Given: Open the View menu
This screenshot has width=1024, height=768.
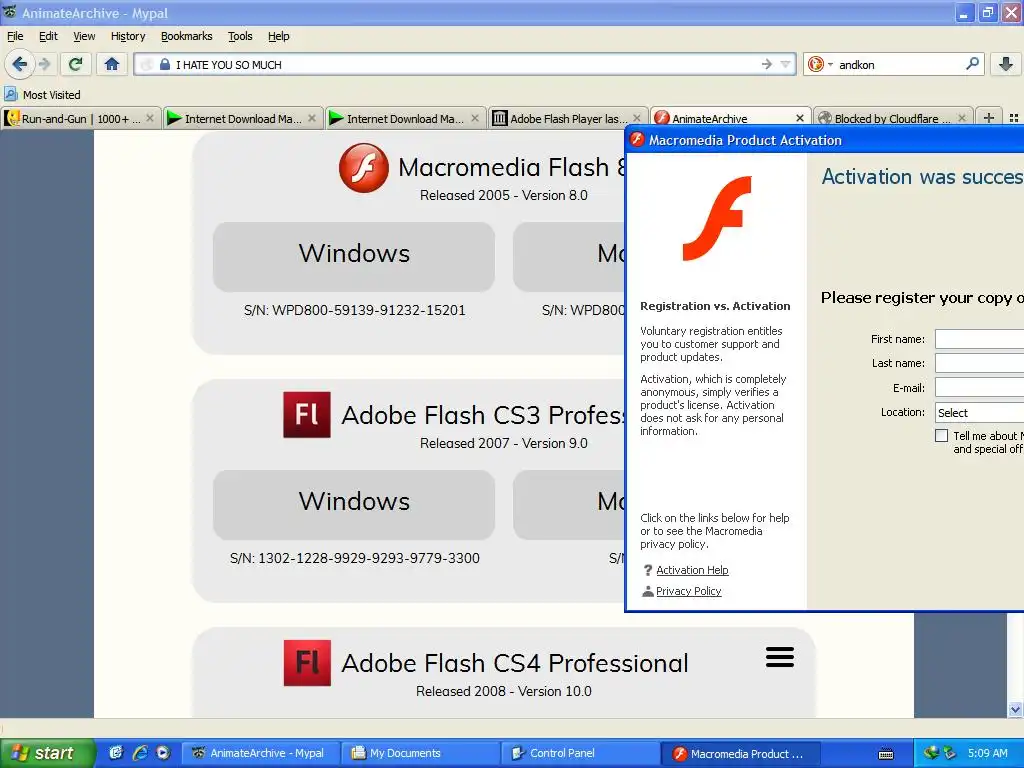Looking at the screenshot, I should click(x=84, y=36).
